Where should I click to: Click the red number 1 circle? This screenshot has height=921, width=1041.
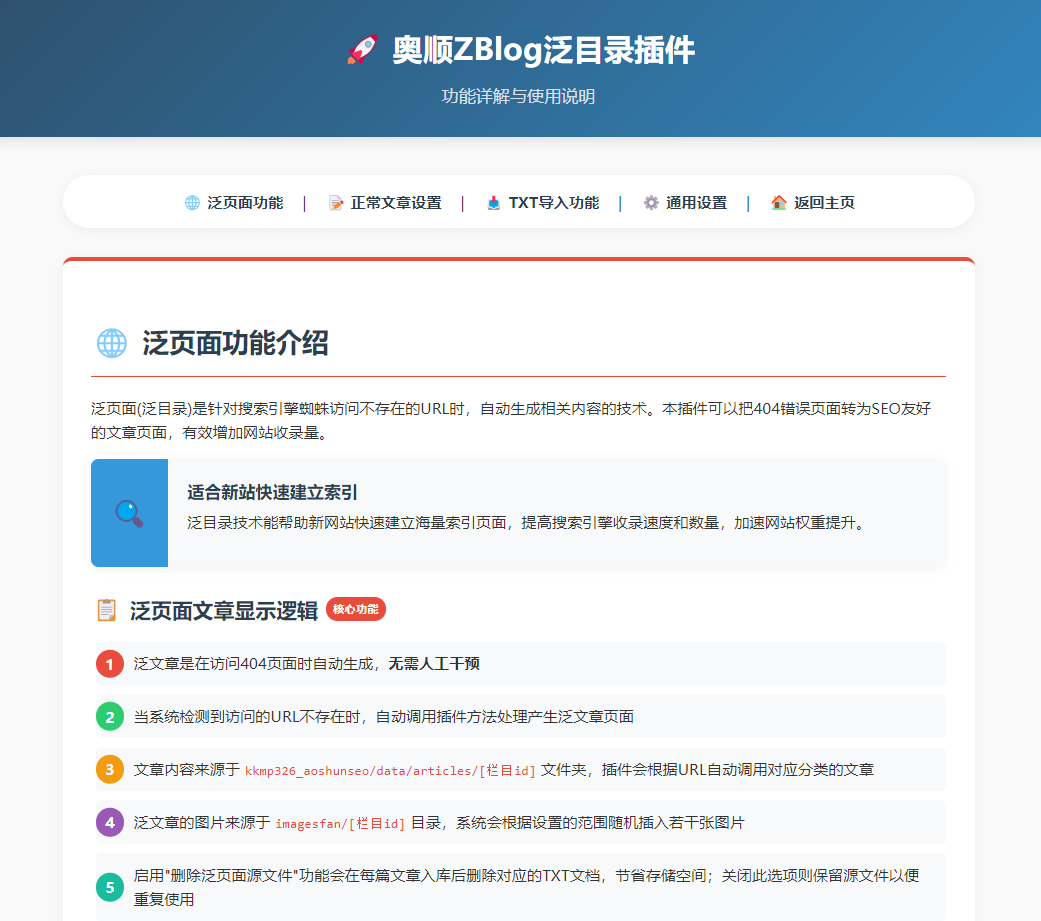point(110,663)
